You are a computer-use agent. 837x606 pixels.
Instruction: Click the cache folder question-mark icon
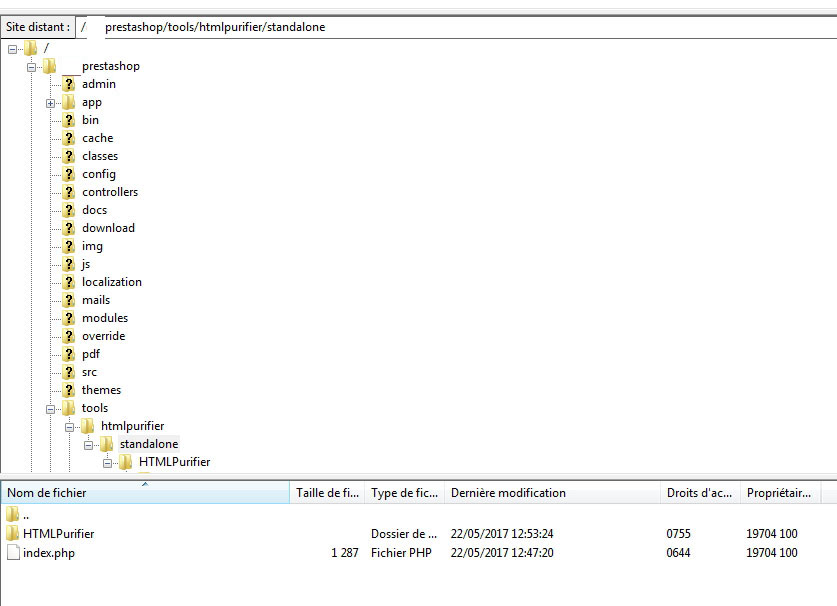tap(68, 138)
